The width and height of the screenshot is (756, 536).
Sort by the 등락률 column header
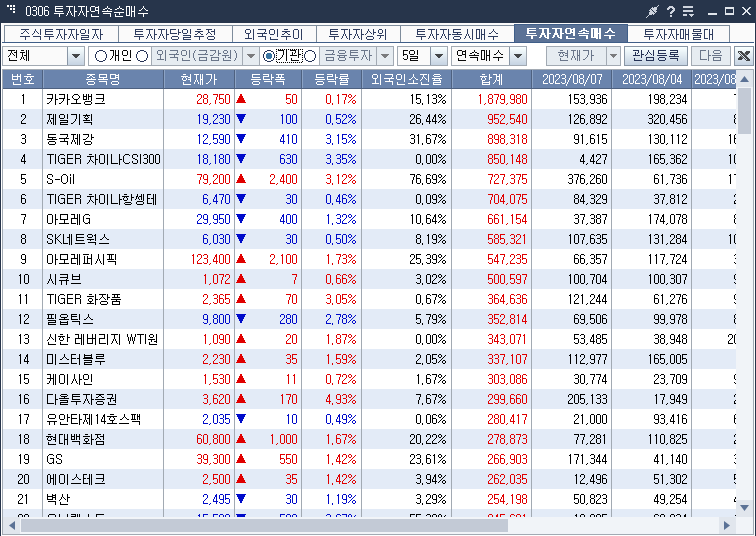point(331,79)
